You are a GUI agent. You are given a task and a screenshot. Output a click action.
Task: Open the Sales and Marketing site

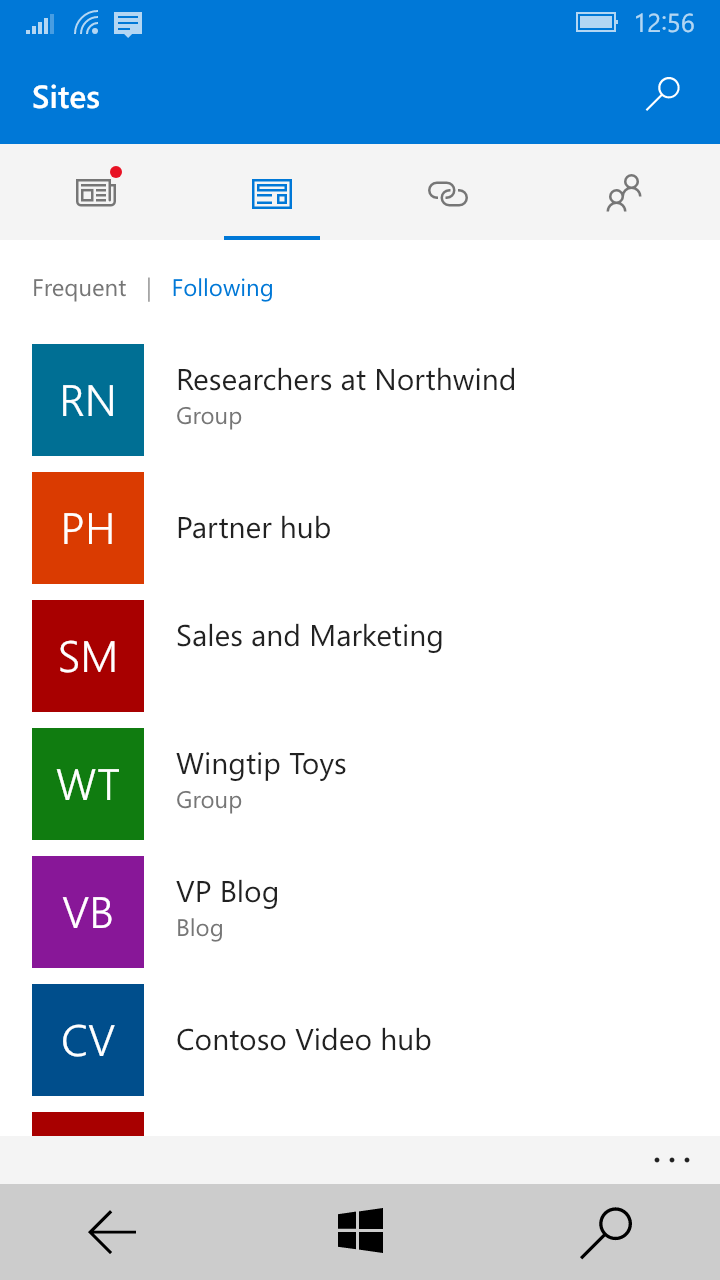click(309, 636)
